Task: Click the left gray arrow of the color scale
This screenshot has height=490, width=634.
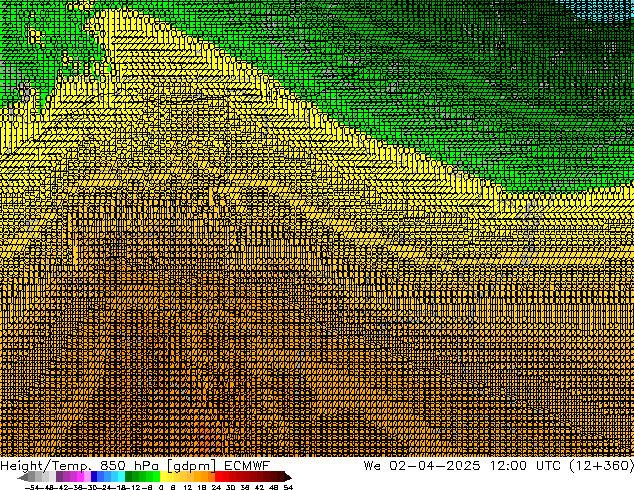Action: 26,477
